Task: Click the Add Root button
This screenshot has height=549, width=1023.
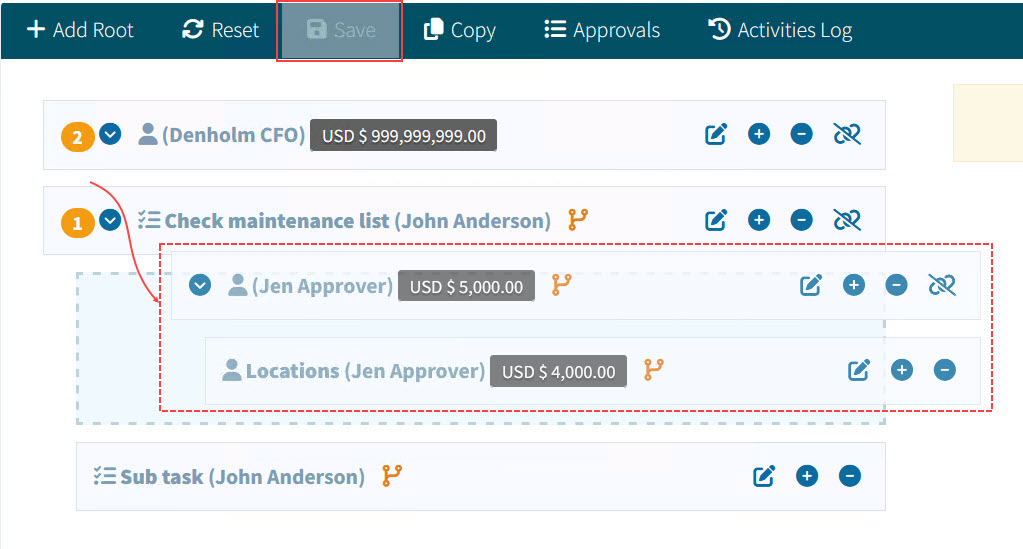Action: [80, 30]
